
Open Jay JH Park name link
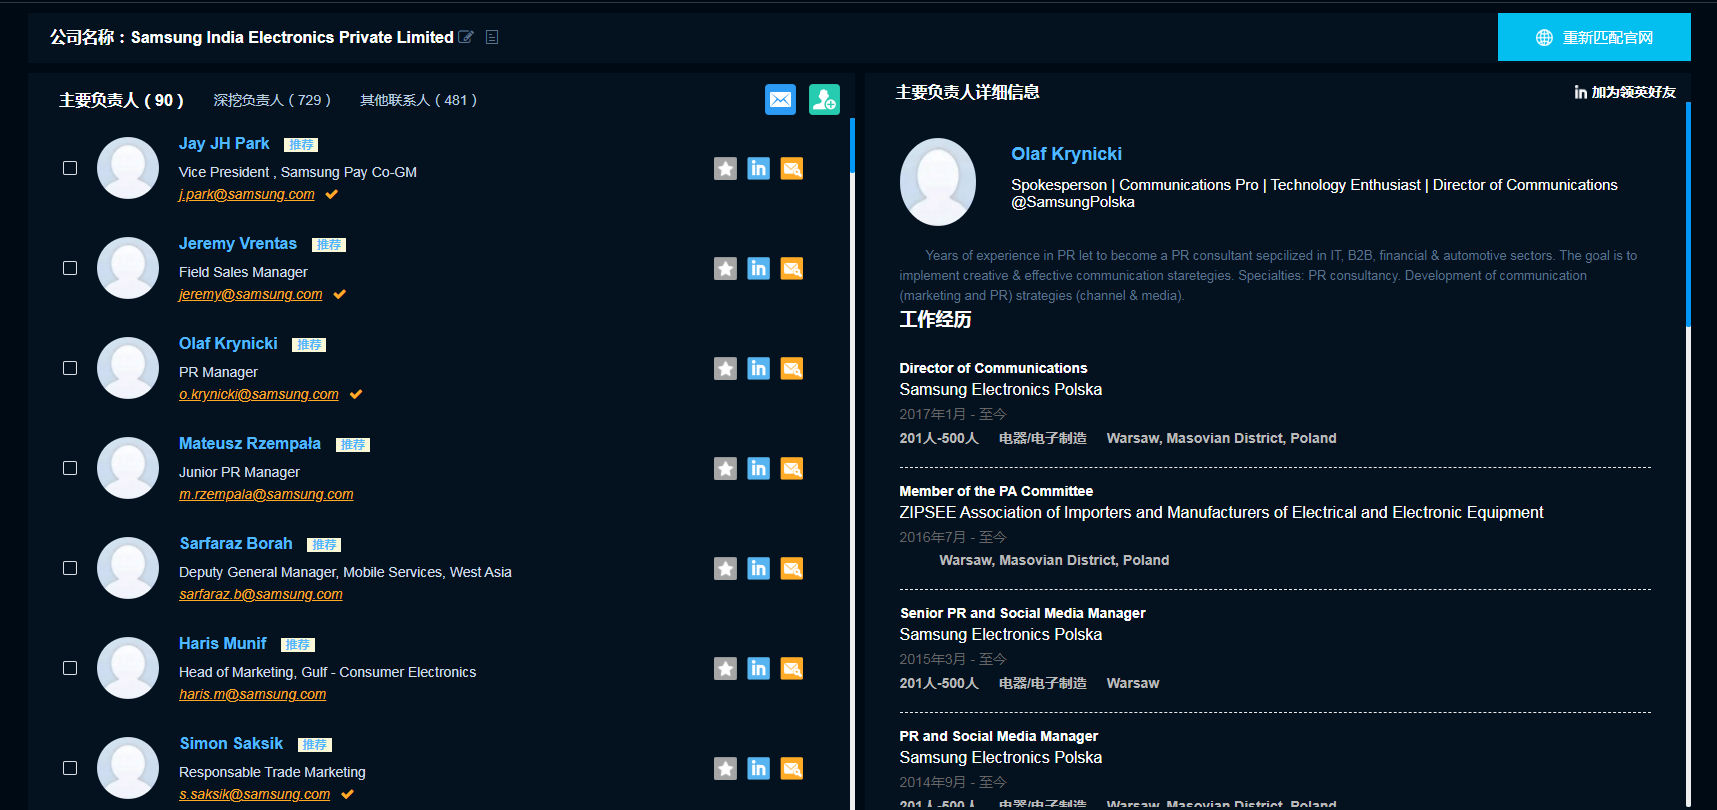point(224,144)
